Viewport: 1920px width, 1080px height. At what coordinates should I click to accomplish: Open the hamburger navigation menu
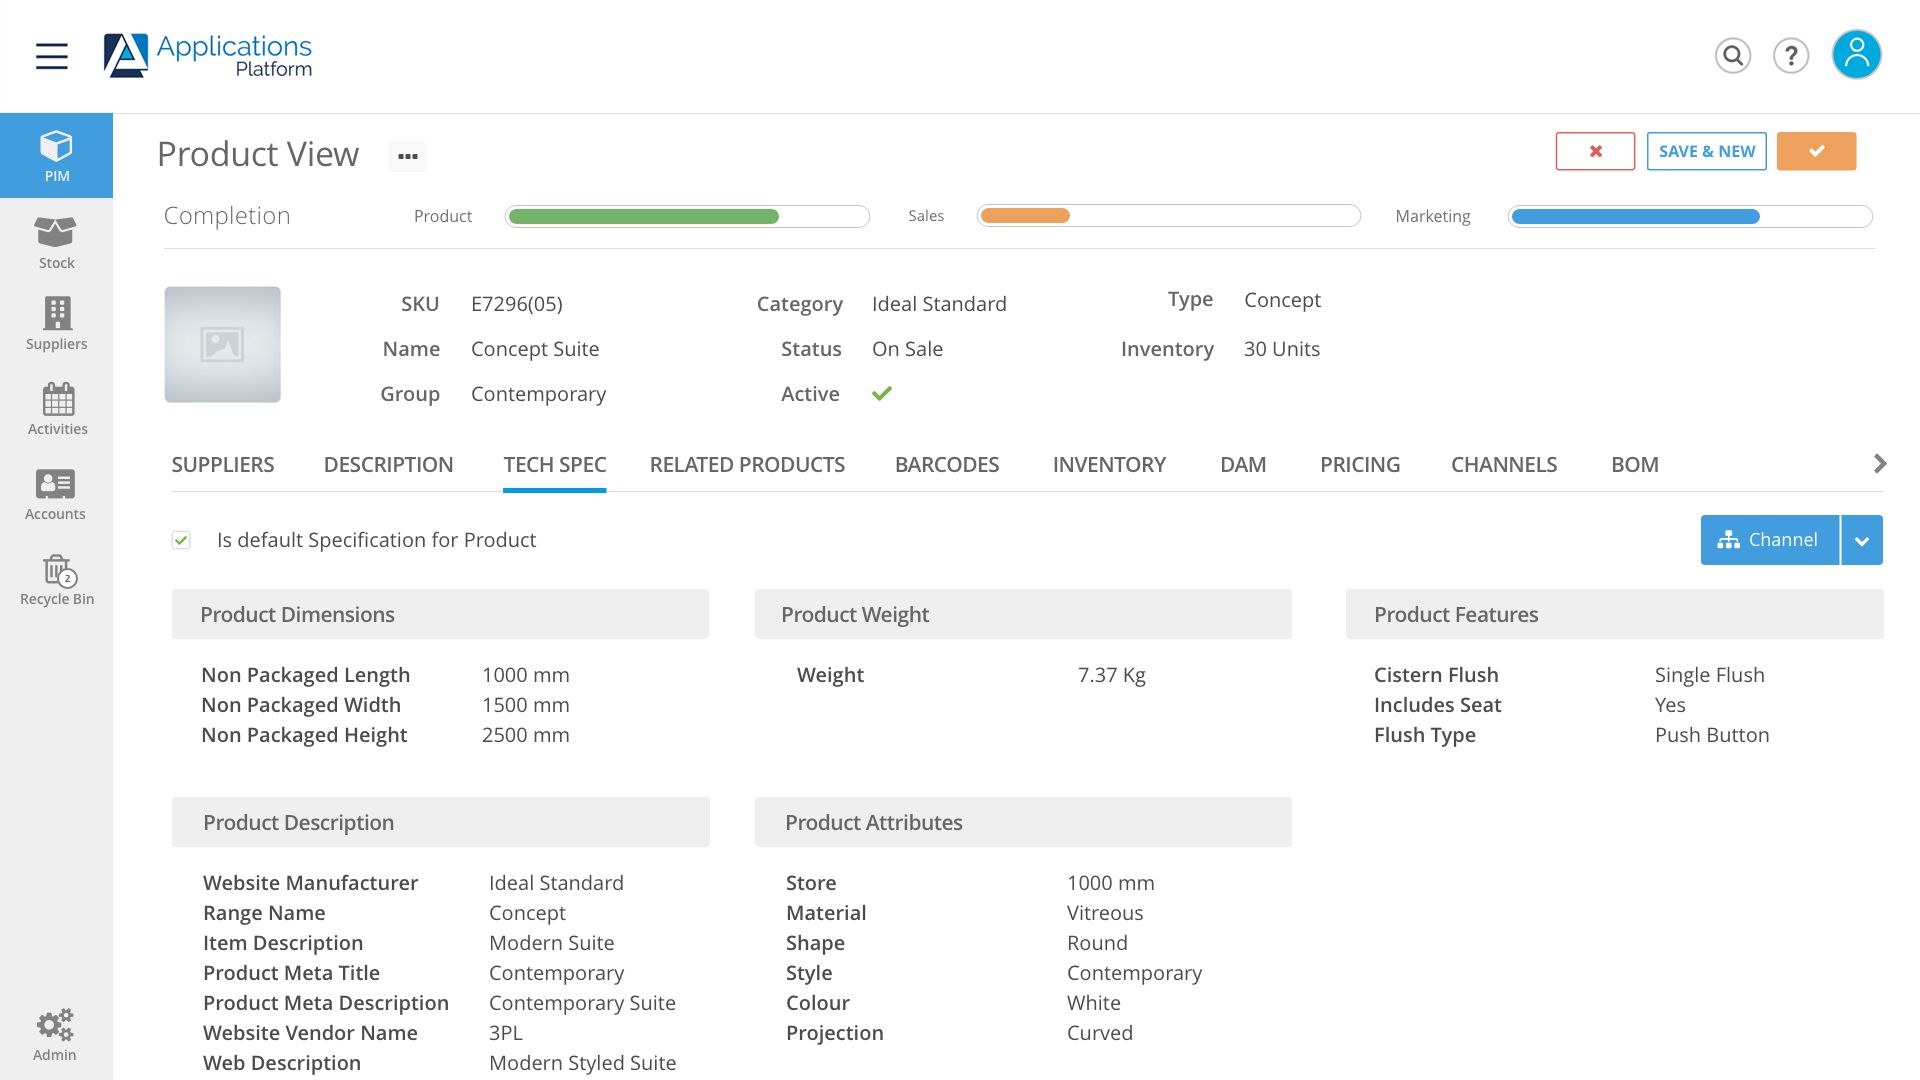click(52, 56)
